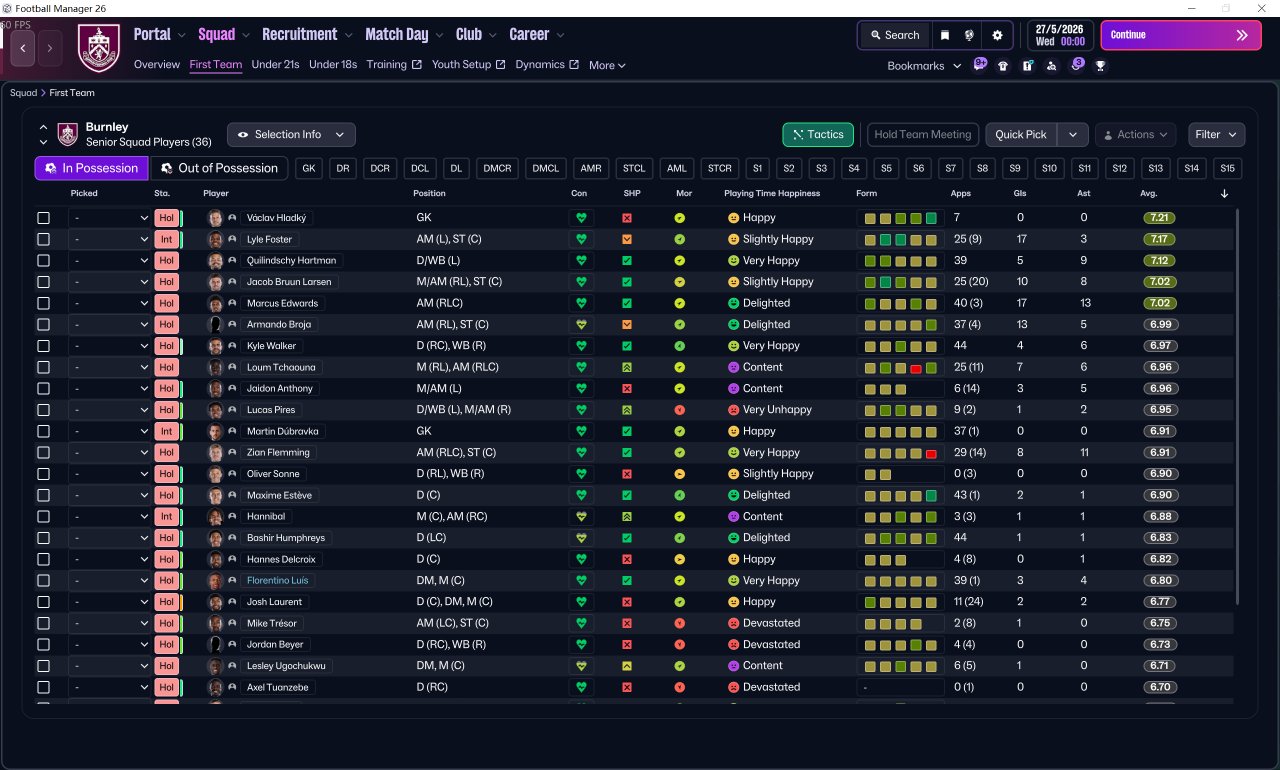The image size is (1280, 770).
Task: Click the Burnley club crest logo
Action: 98,48
